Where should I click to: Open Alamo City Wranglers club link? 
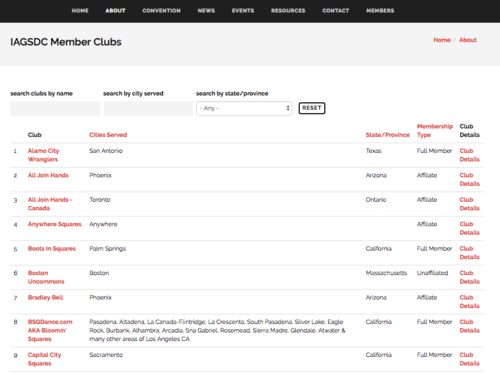(43, 155)
